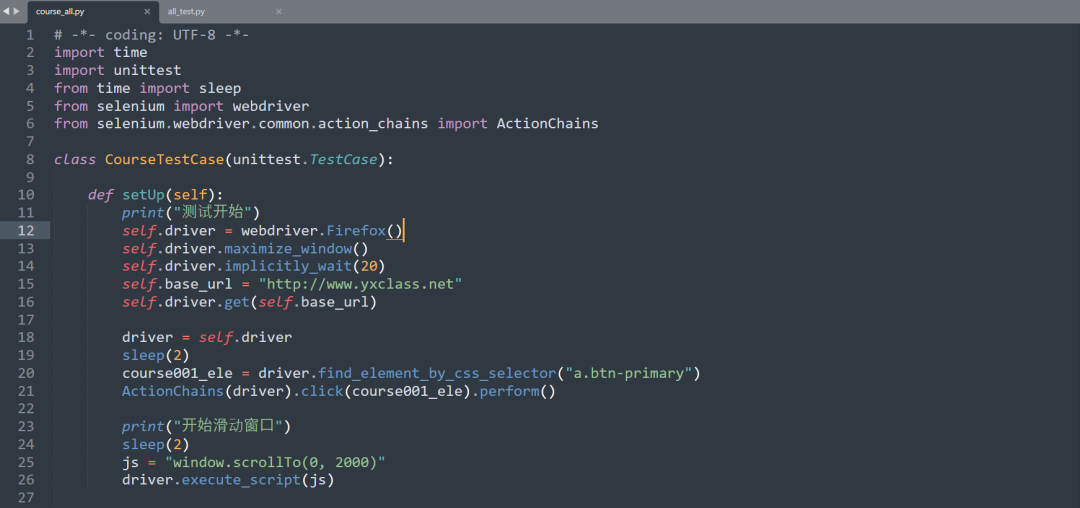Viewport: 1080px width, 508px height.
Task: Click "selenium.webdriver.common.action_chains" module path
Action: tap(262, 124)
